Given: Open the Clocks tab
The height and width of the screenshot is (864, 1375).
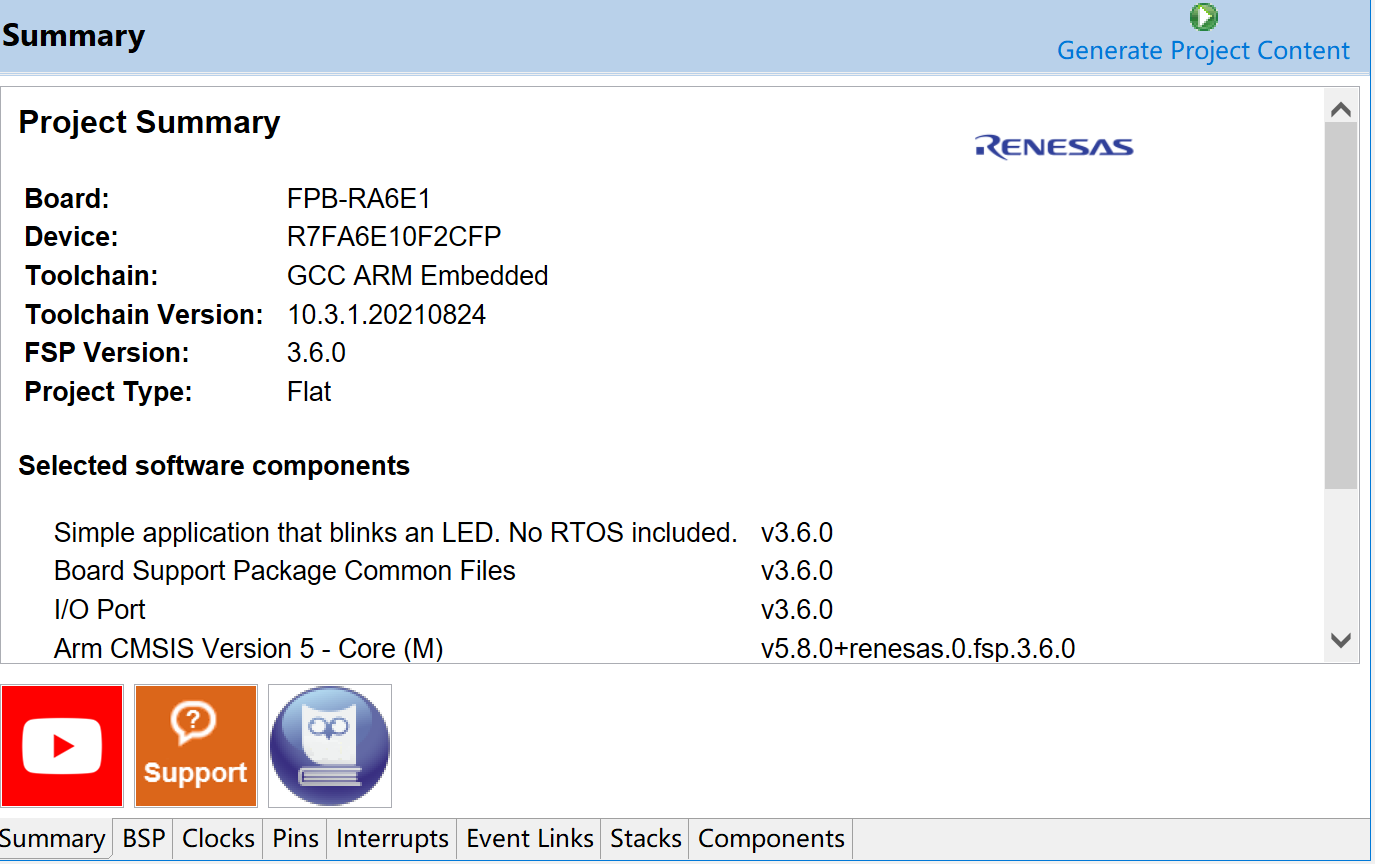Looking at the screenshot, I should tap(219, 838).
